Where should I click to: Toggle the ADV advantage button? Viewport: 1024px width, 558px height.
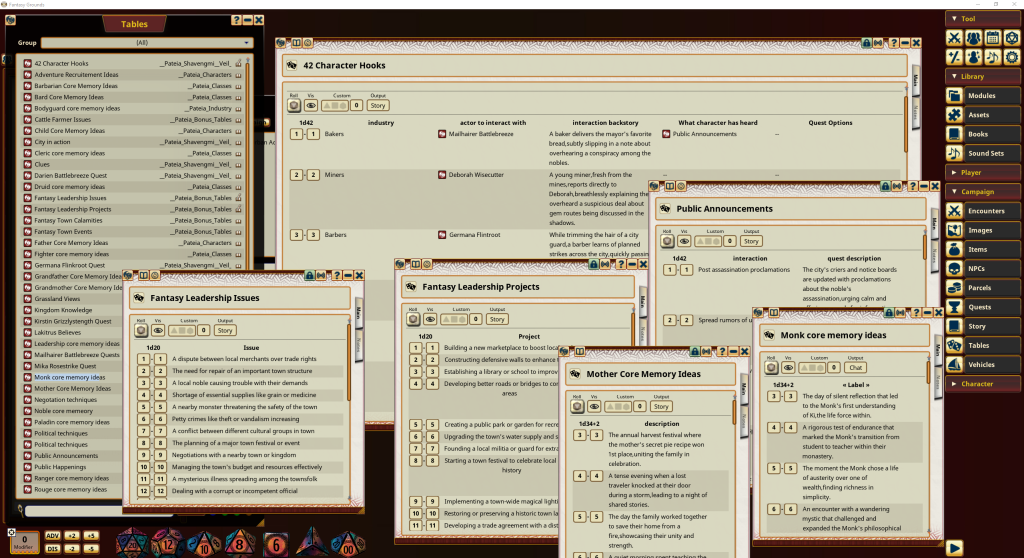[51, 536]
